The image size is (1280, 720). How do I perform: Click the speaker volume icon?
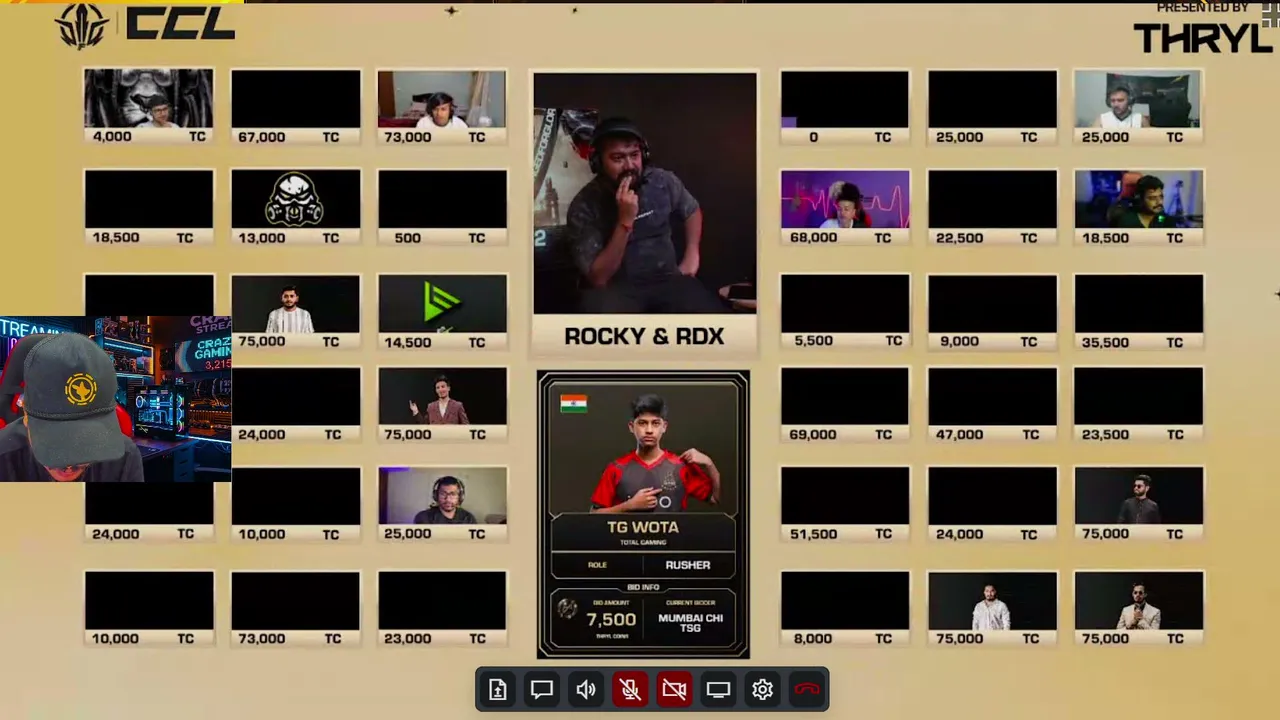586,690
